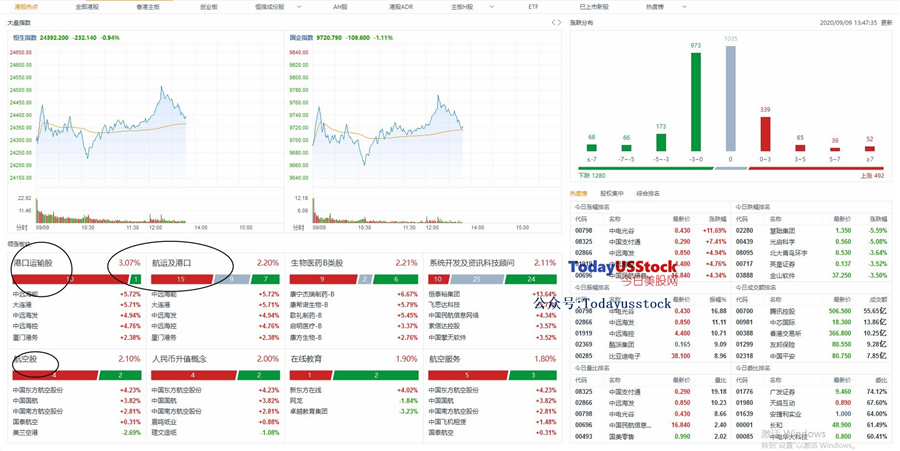Select 美兰空港 row in 航空股 card
The width and height of the screenshot is (900, 451).
point(76,433)
